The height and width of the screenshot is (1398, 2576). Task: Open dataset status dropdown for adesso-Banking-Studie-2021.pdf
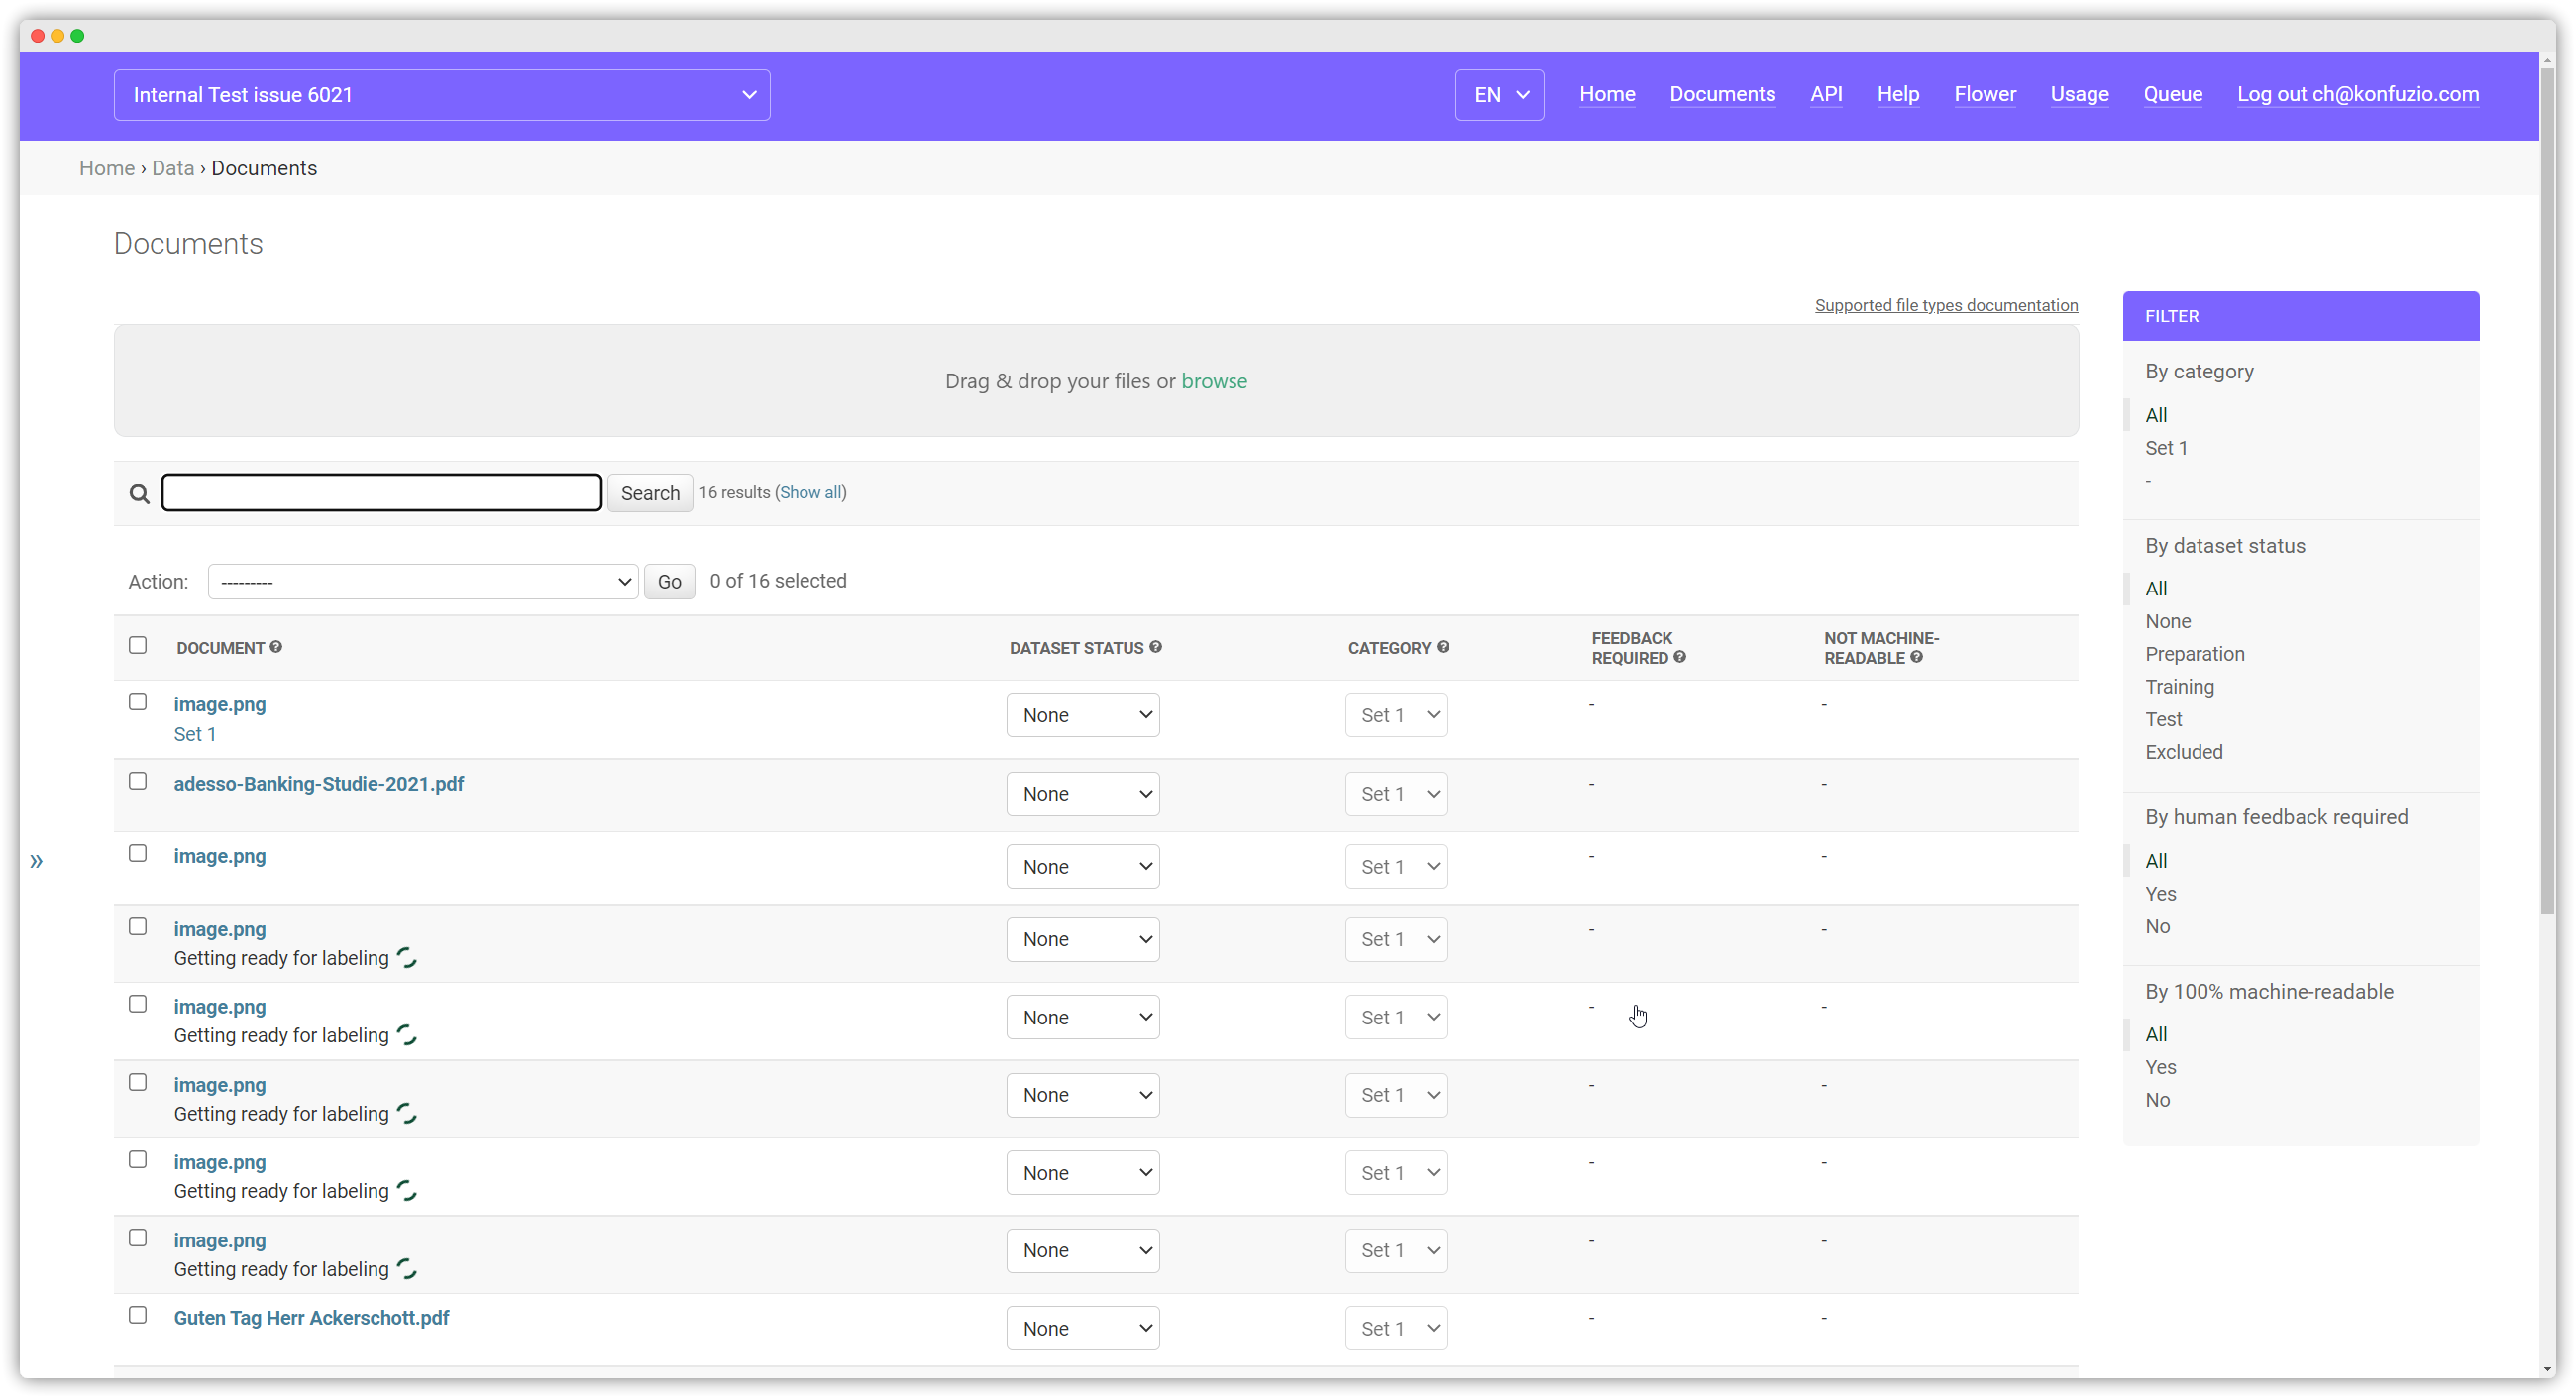tap(1083, 794)
